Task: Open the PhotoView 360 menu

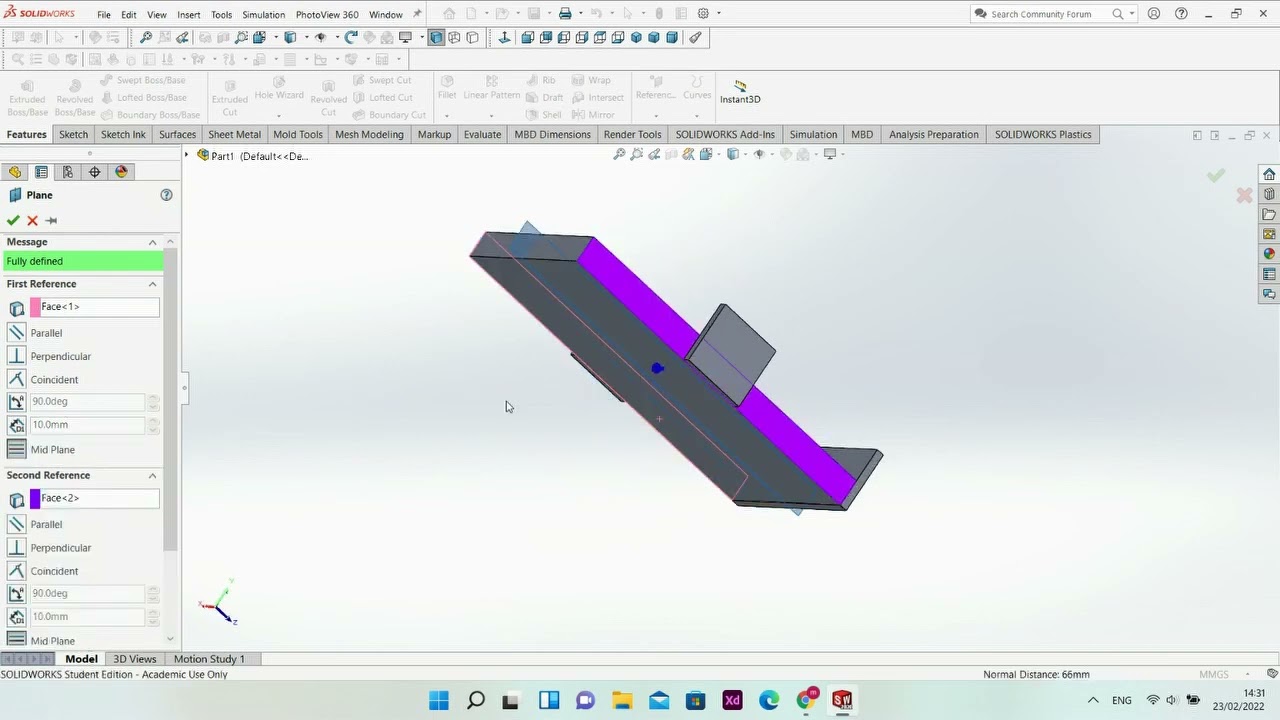Action: [327, 15]
